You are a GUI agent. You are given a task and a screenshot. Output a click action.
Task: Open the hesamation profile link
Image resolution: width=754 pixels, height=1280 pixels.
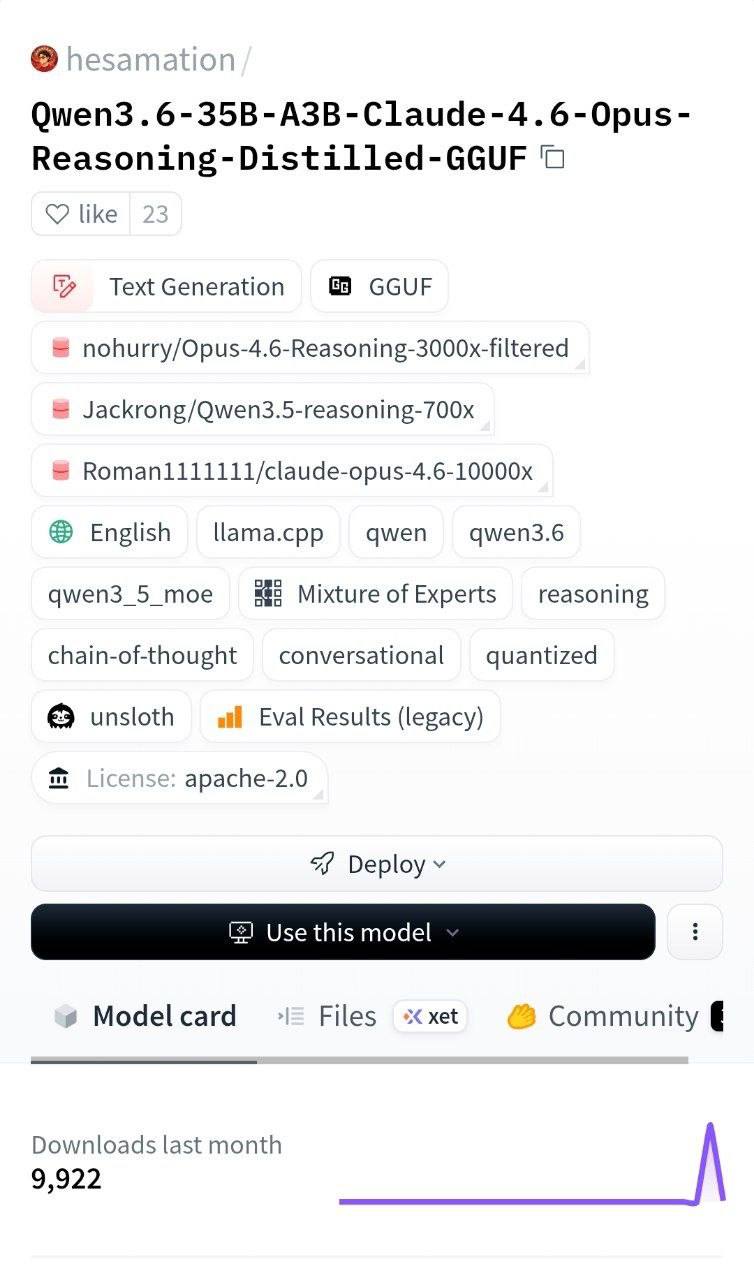[x=150, y=59]
